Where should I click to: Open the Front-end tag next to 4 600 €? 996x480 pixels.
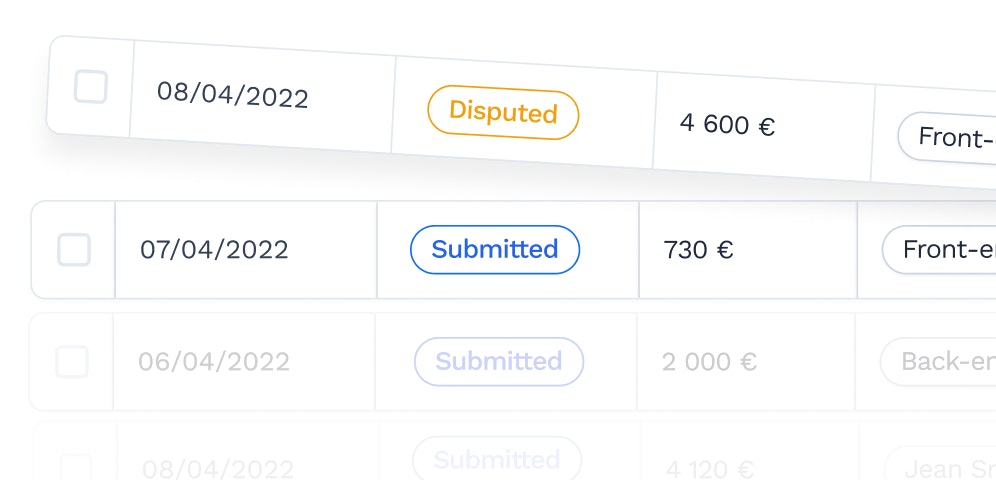click(x=946, y=137)
